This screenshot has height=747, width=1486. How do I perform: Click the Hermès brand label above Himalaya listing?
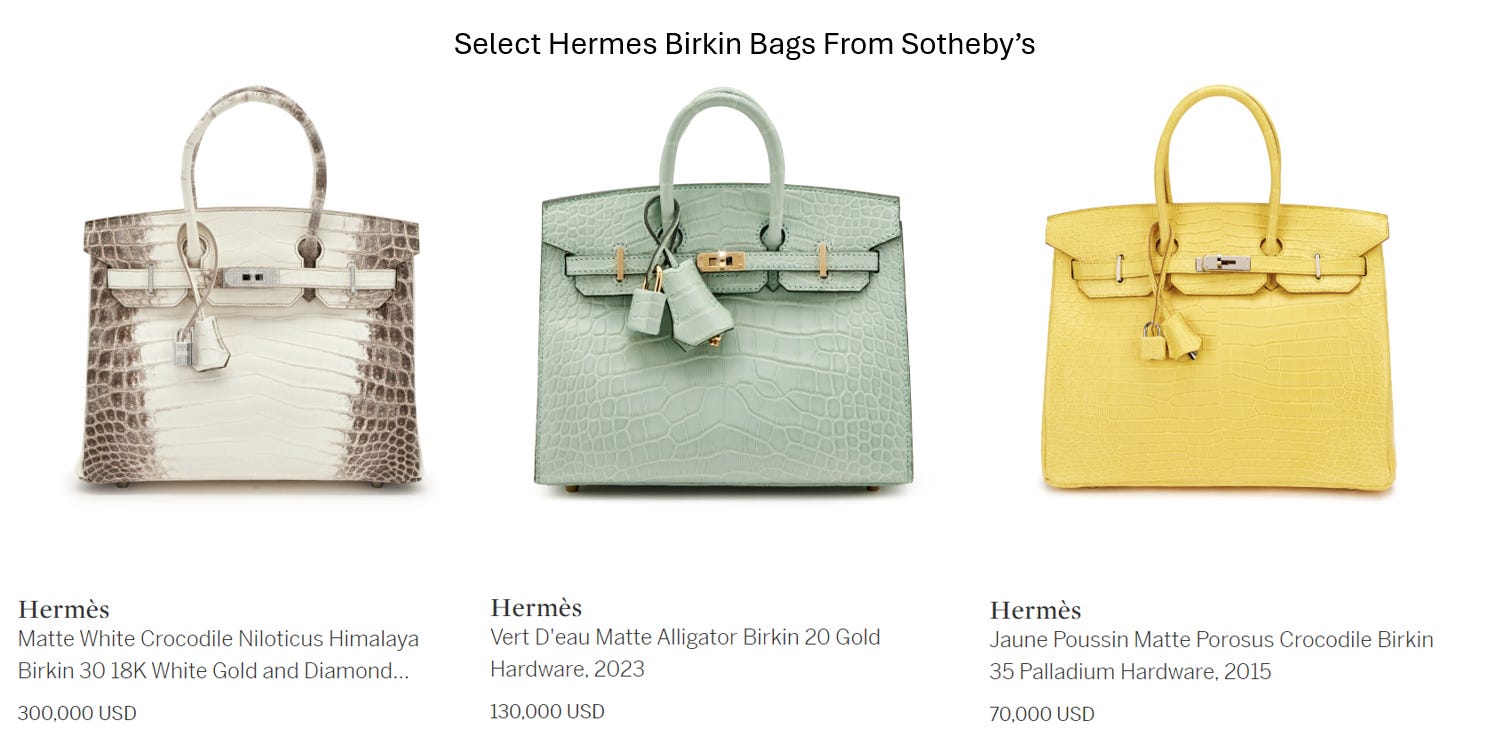point(63,609)
